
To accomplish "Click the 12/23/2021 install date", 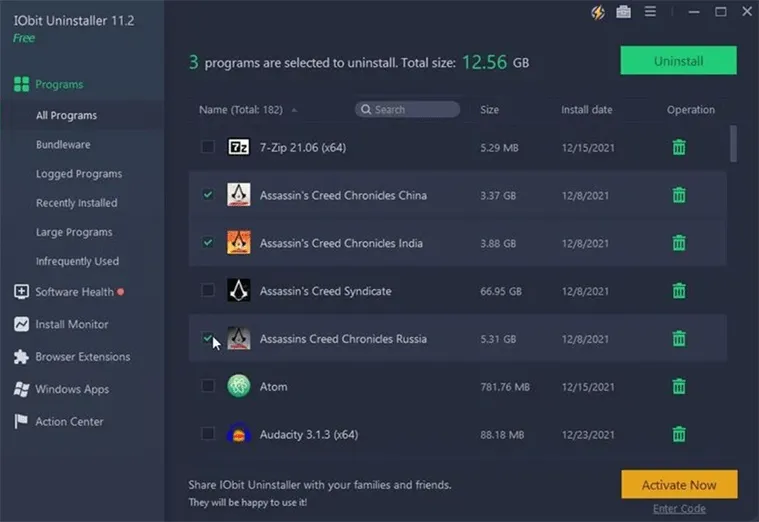I will pyautogui.click(x=588, y=435).
